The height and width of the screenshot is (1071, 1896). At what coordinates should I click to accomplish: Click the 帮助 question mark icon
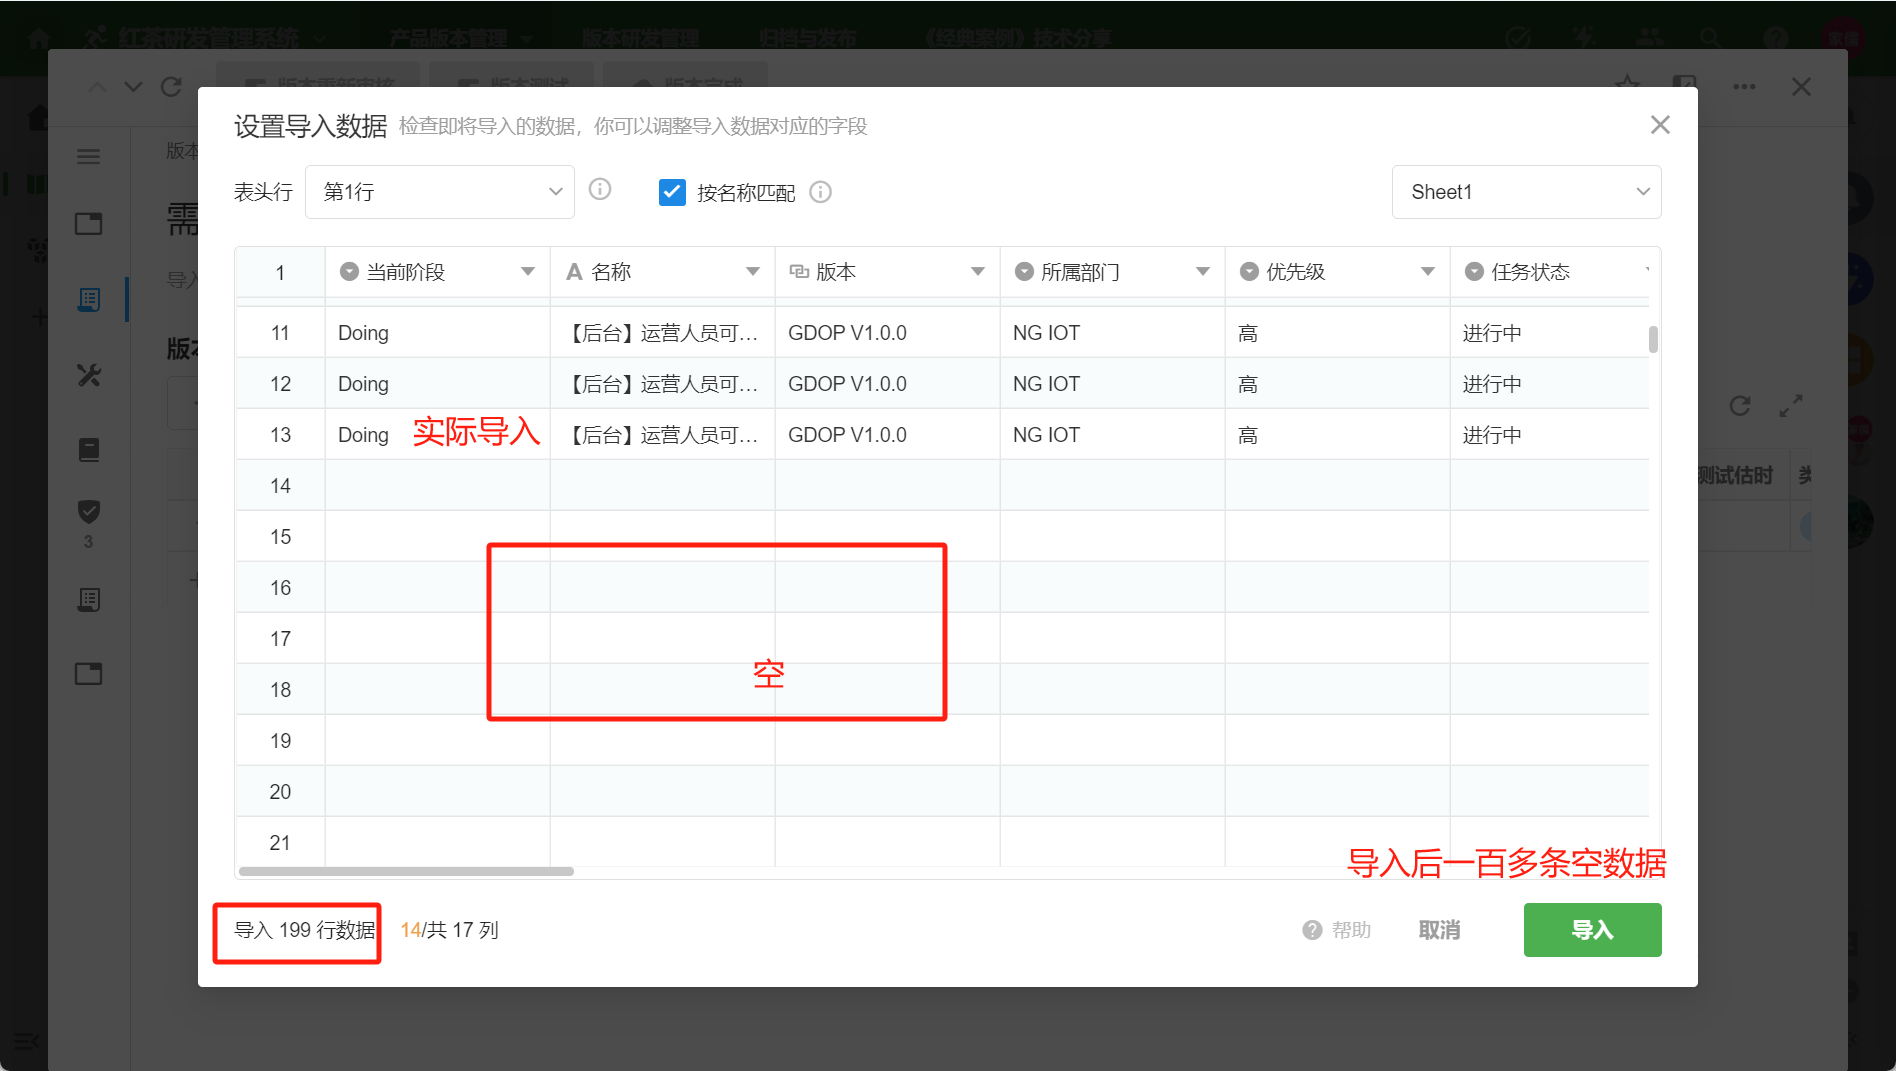pos(1312,930)
